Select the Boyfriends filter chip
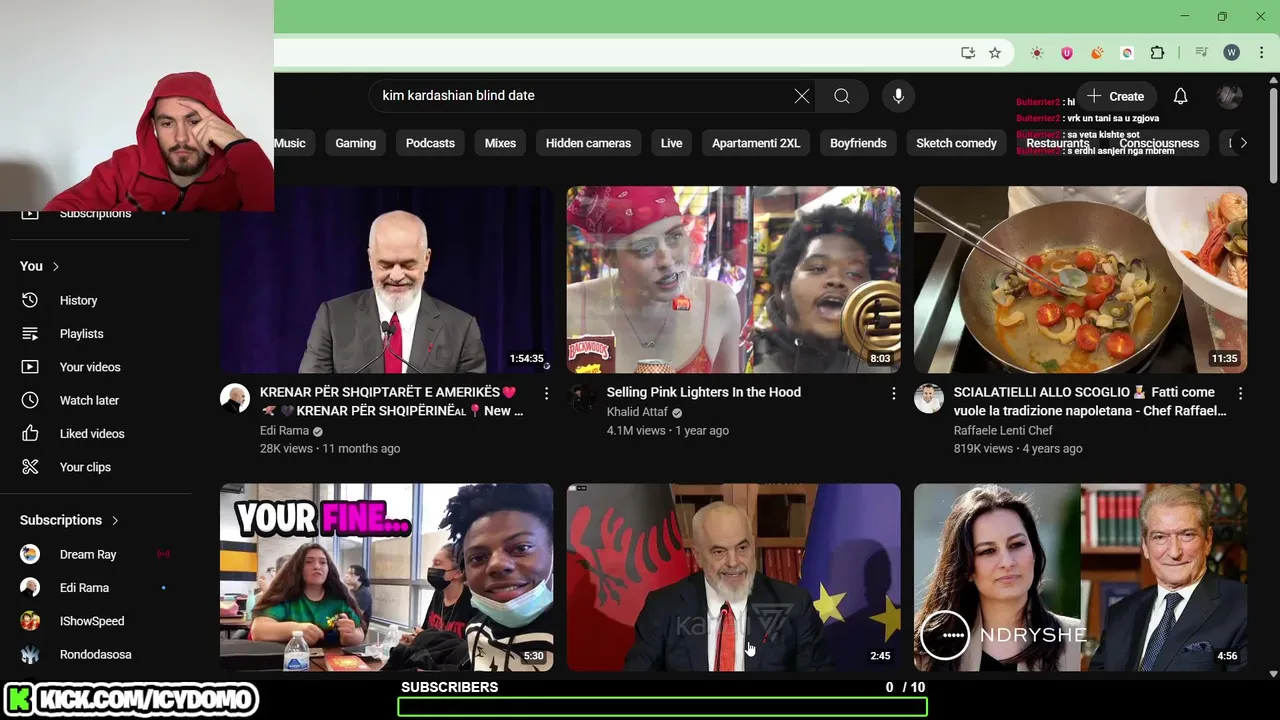1280x720 pixels. click(858, 143)
